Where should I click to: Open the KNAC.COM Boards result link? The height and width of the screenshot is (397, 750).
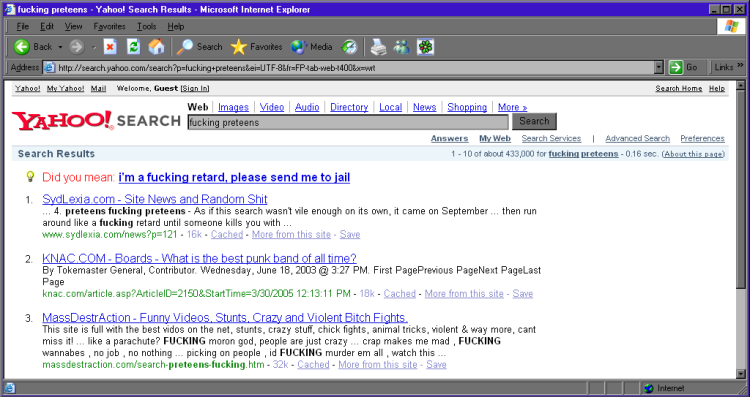pyautogui.click(x=199, y=258)
